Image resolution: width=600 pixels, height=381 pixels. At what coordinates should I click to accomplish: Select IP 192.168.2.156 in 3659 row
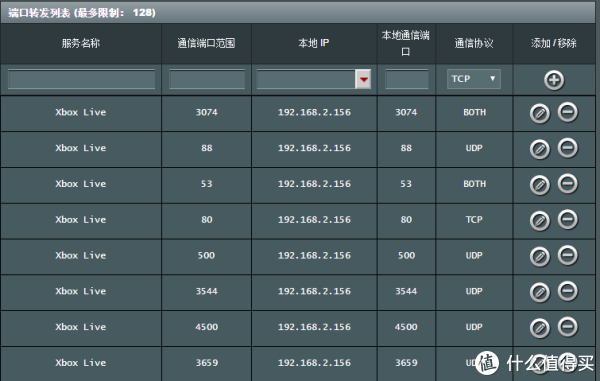(314, 363)
